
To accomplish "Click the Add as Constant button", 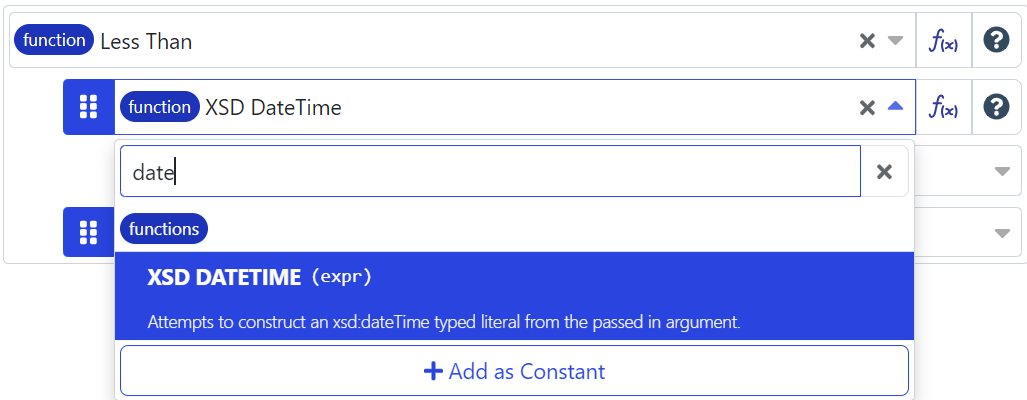I will (514, 371).
